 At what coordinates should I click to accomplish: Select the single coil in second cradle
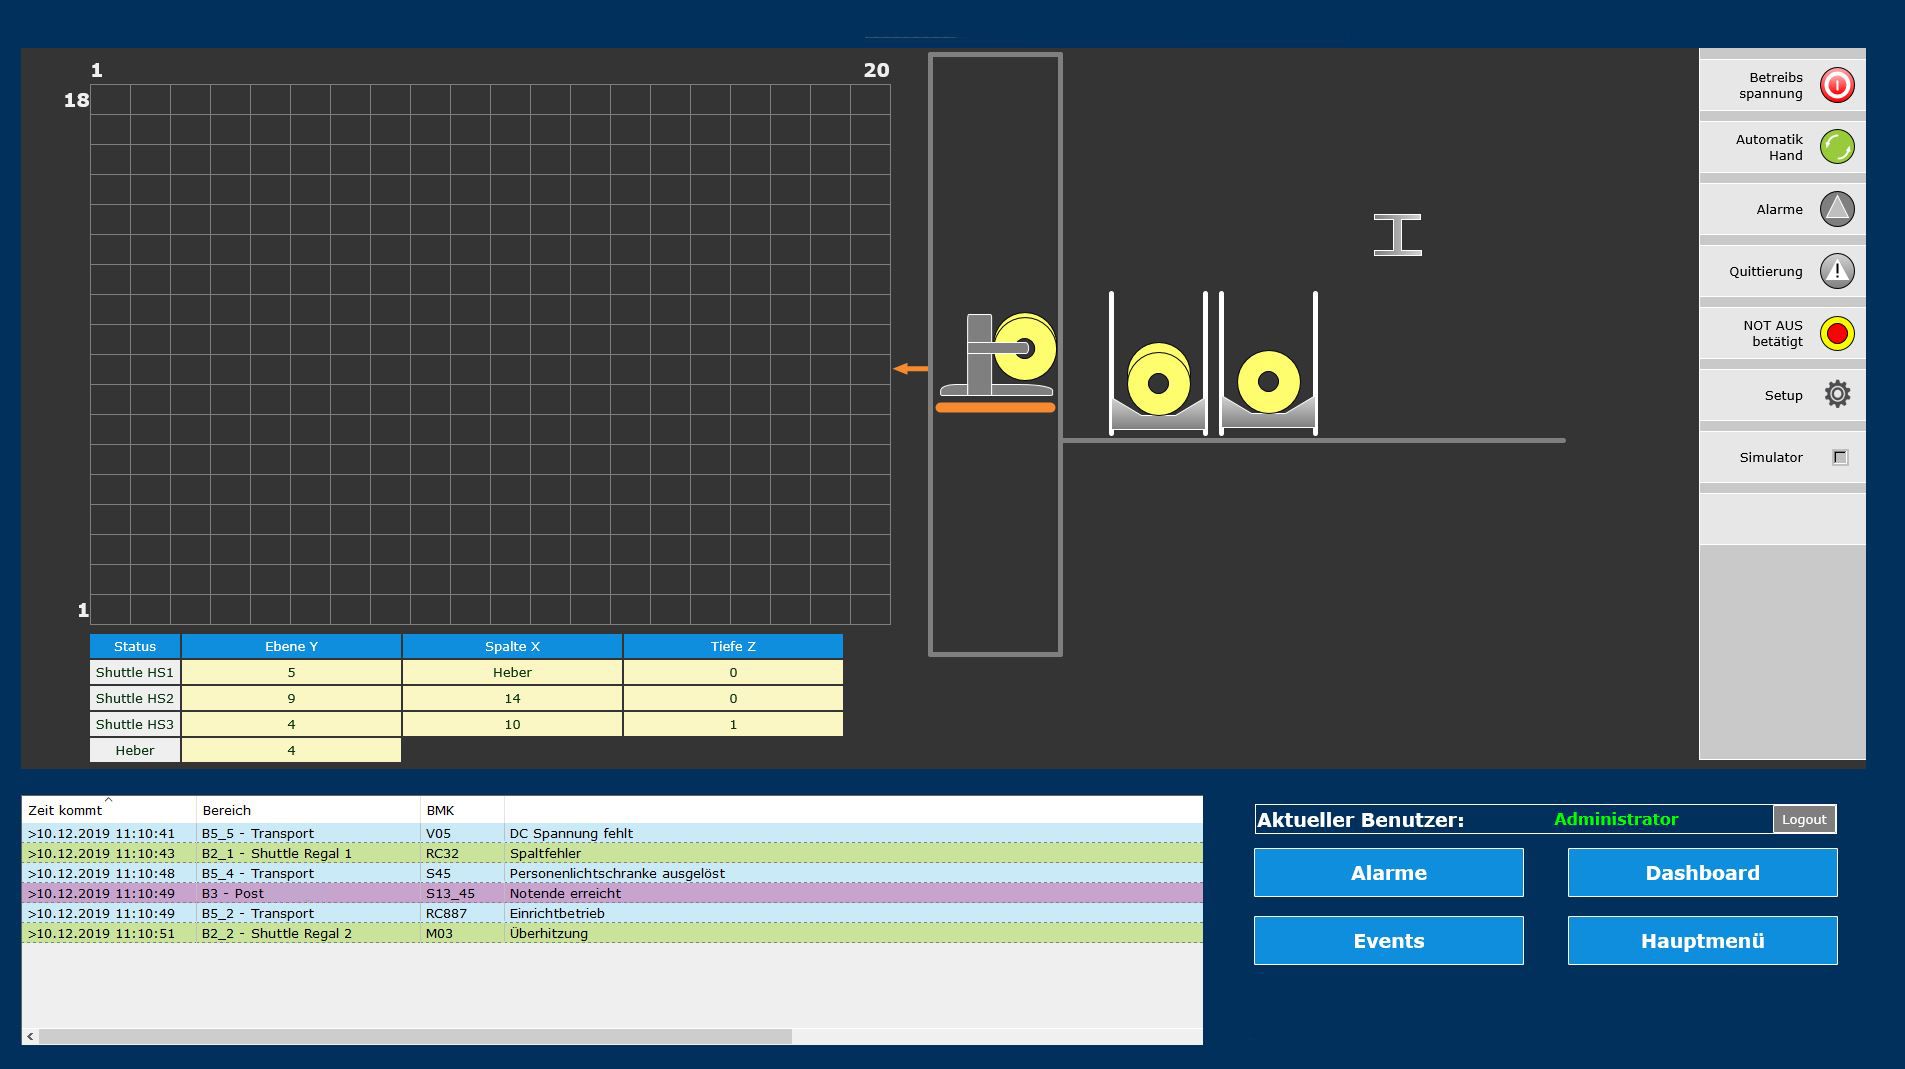coord(1268,382)
